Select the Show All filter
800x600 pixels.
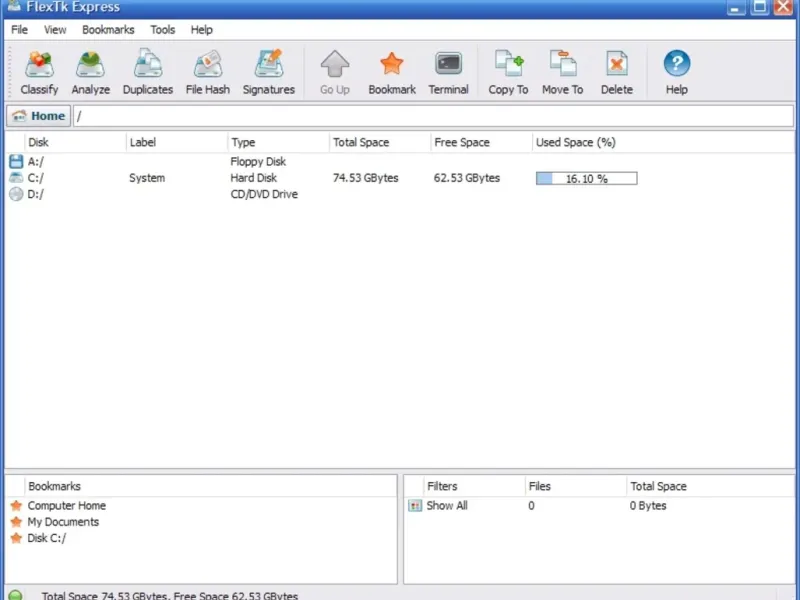click(447, 506)
